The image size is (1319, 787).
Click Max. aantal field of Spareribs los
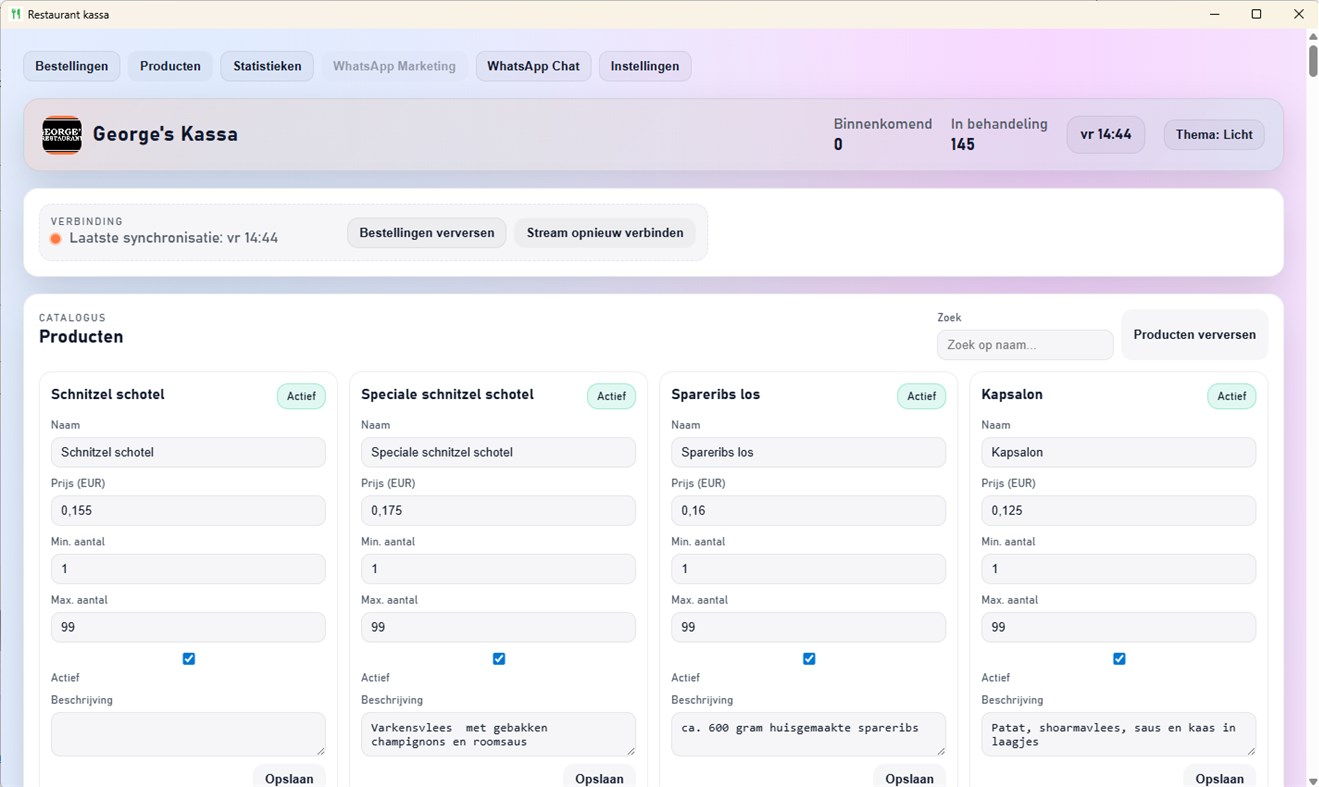pos(808,627)
